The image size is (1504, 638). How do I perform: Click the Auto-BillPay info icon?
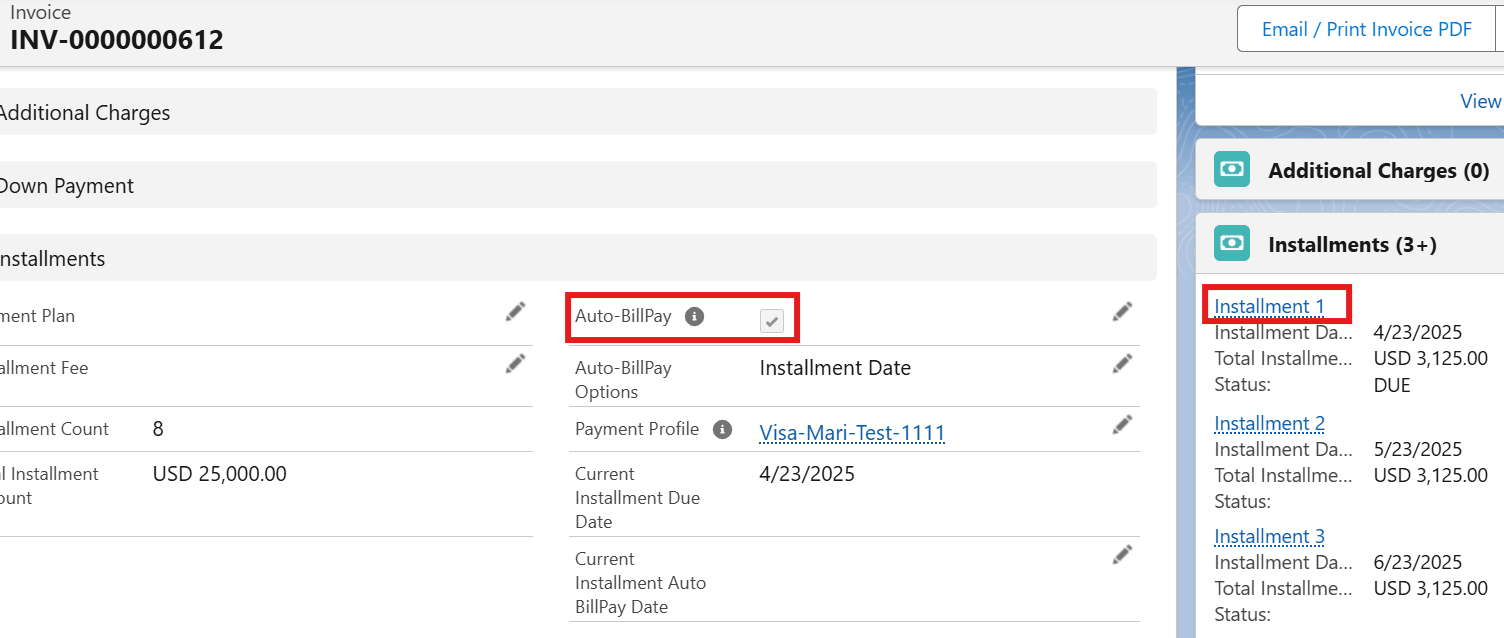point(694,317)
